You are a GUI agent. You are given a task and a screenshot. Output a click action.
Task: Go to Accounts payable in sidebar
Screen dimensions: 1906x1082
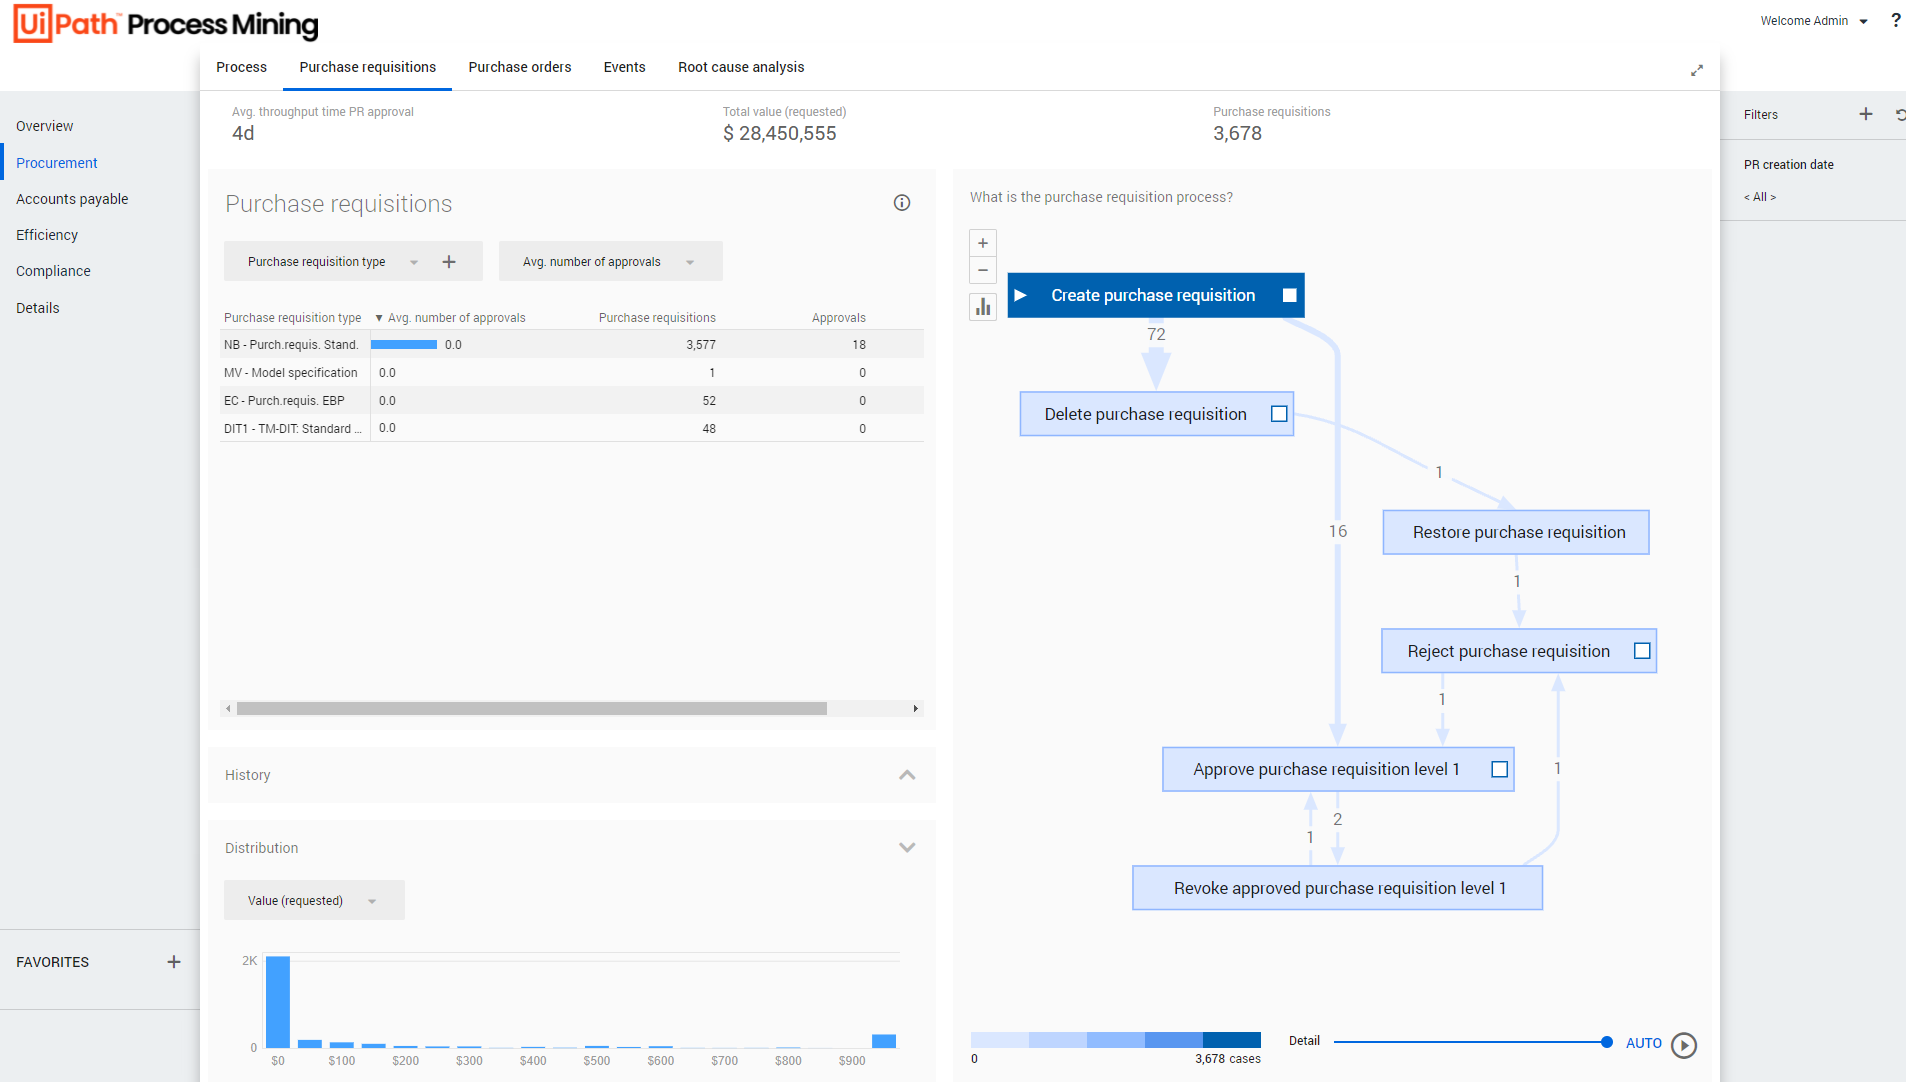(72, 199)
